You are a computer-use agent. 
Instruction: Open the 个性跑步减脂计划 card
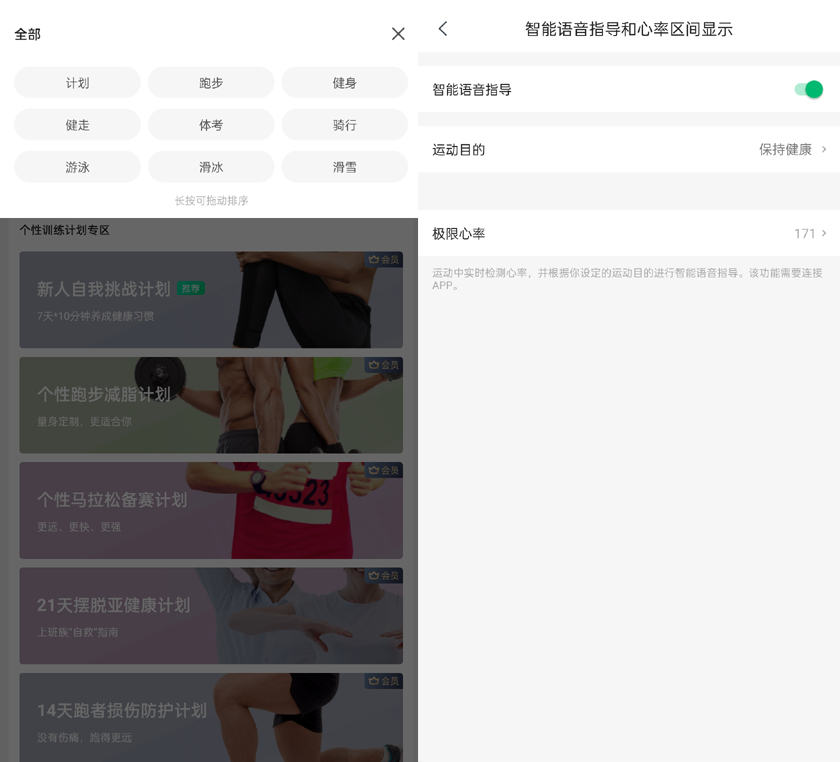click(211, 405)
